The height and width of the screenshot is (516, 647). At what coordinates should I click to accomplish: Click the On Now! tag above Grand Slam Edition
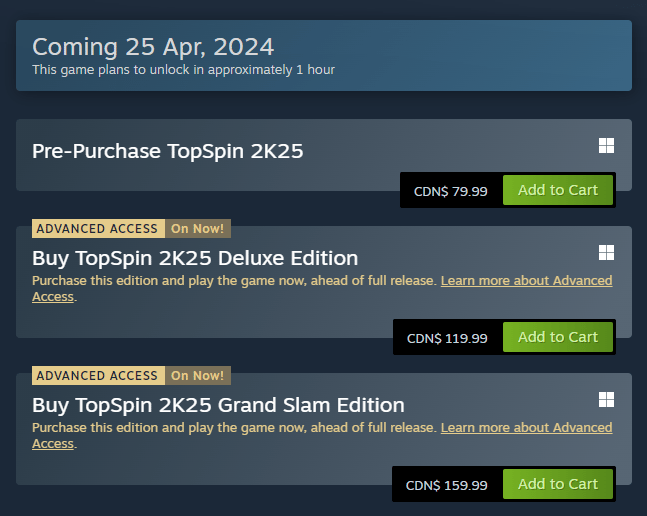click(197, 375)
